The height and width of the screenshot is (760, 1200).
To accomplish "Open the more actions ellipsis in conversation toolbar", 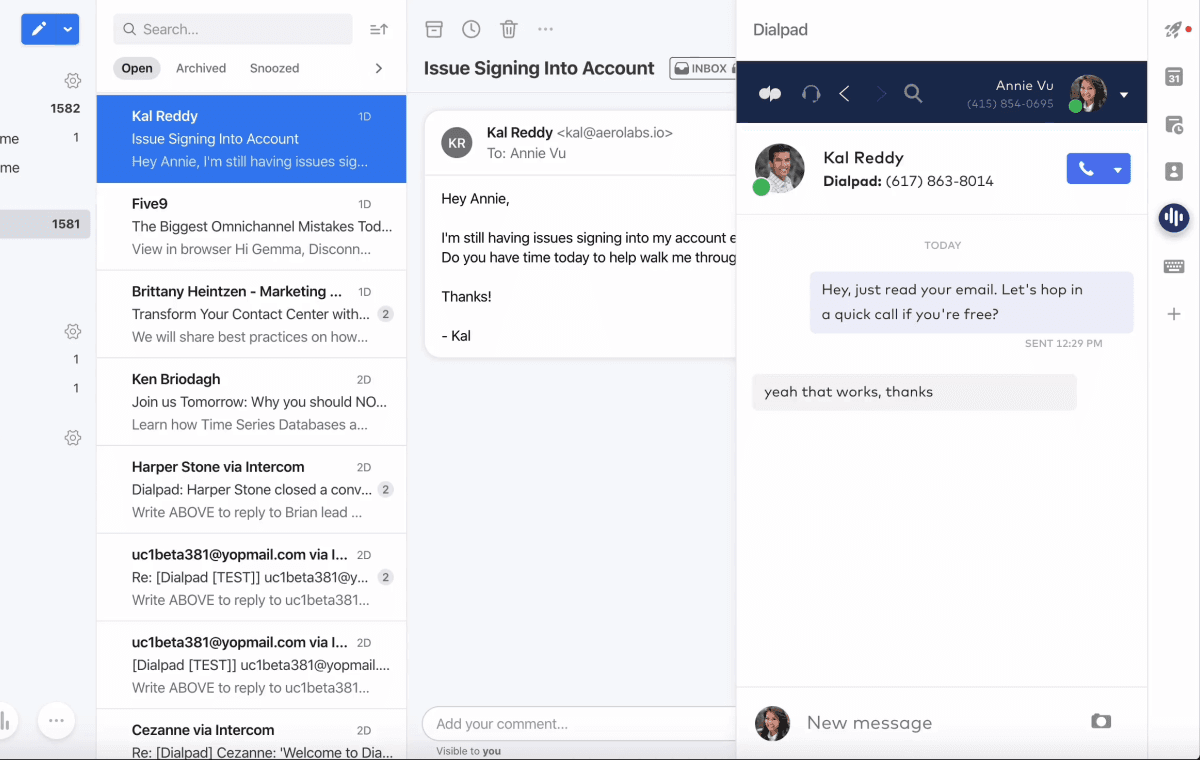I will coord(546,29).
